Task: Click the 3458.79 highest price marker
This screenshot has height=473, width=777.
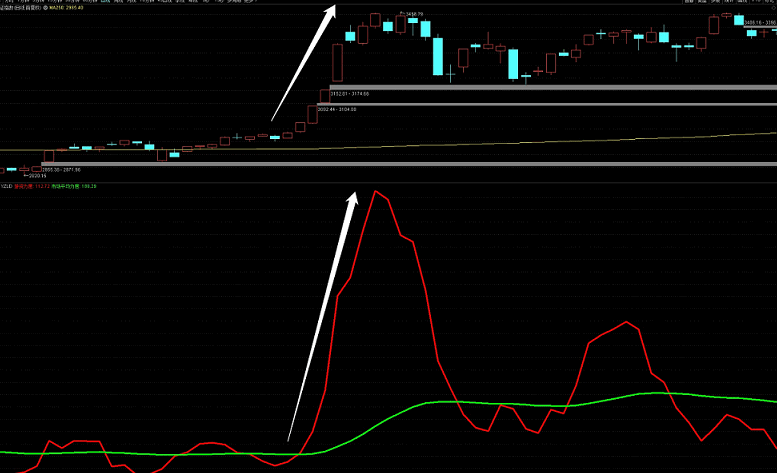Action: coord(412,14)
